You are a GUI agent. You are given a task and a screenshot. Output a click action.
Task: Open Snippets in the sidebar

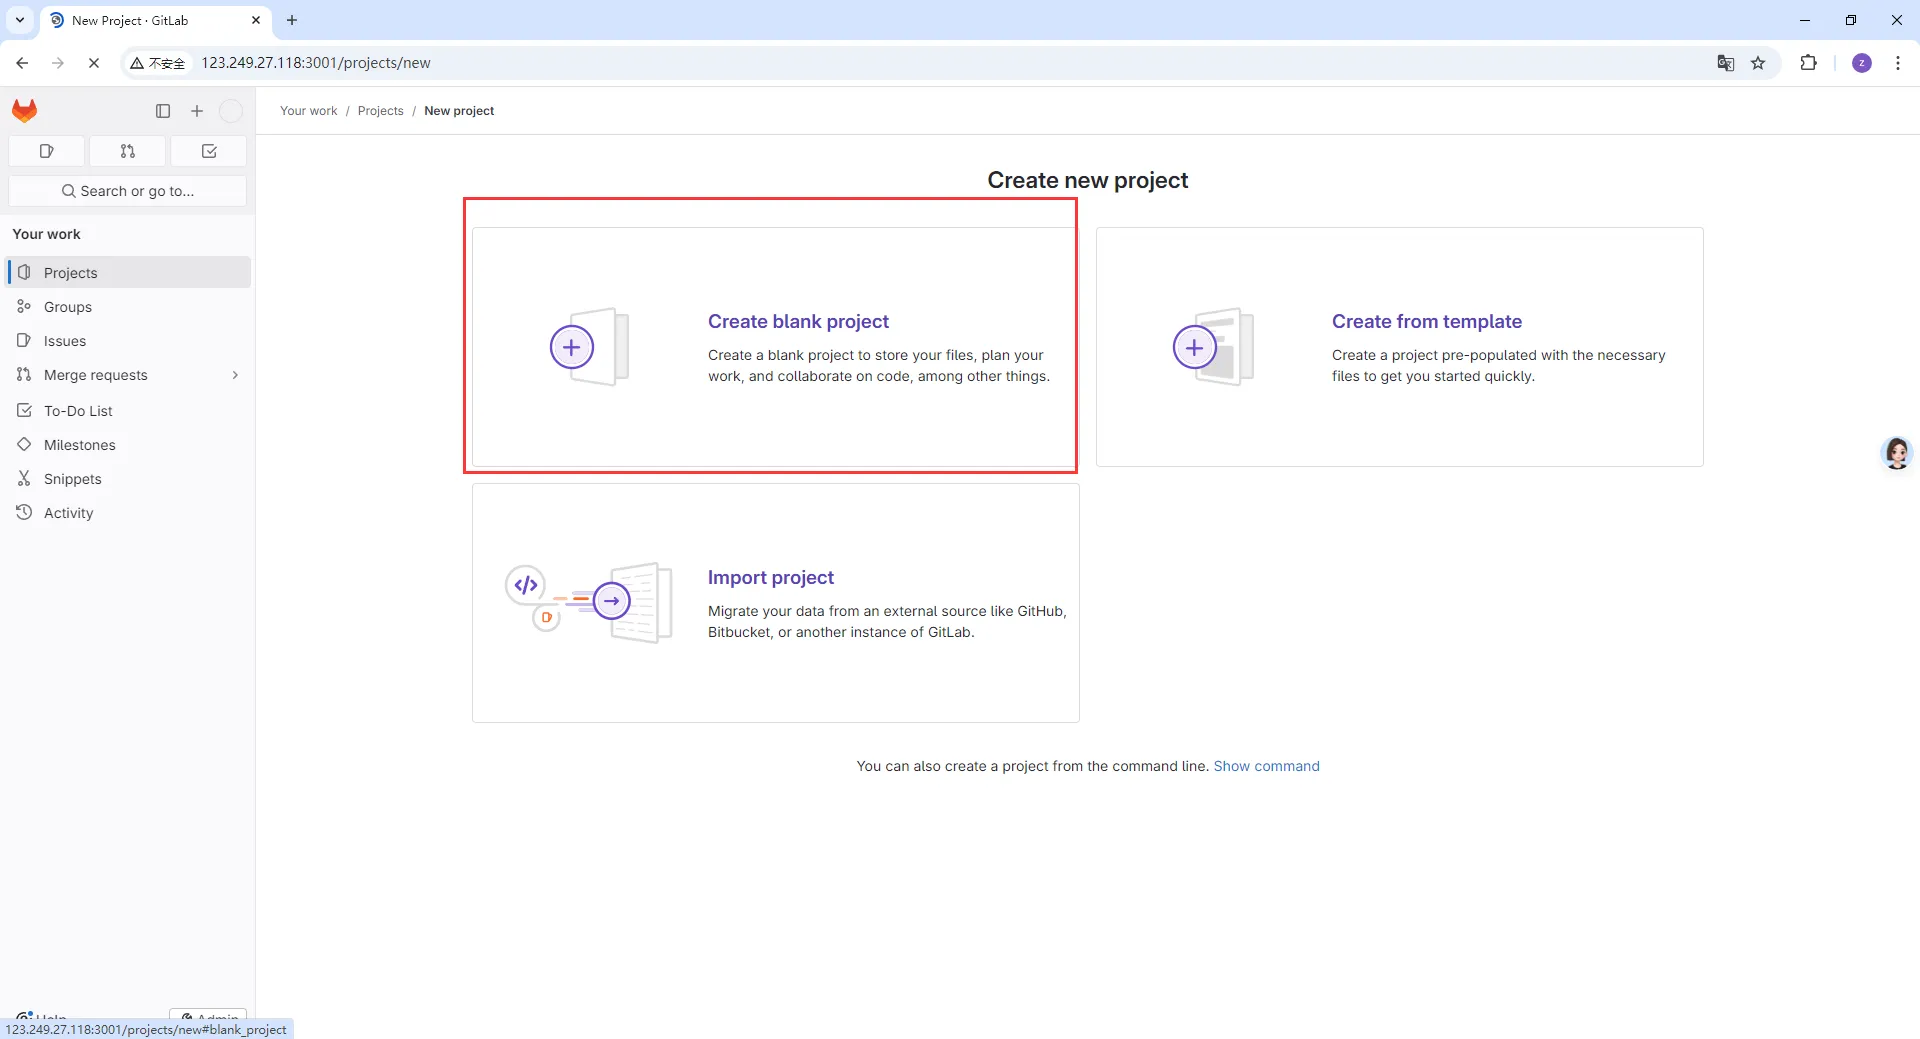(128, 479)
